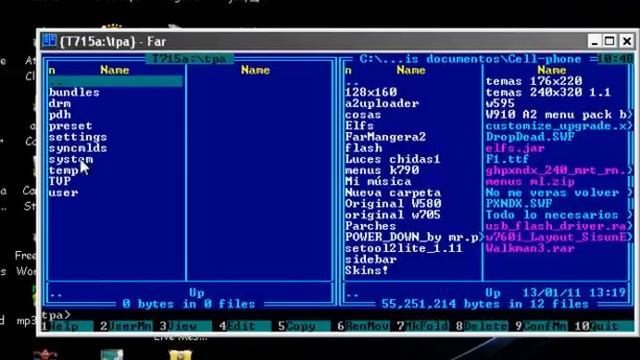Select the F1.ttf font file
This screenshot has width=640, height=360.
[x=507, y=159]
